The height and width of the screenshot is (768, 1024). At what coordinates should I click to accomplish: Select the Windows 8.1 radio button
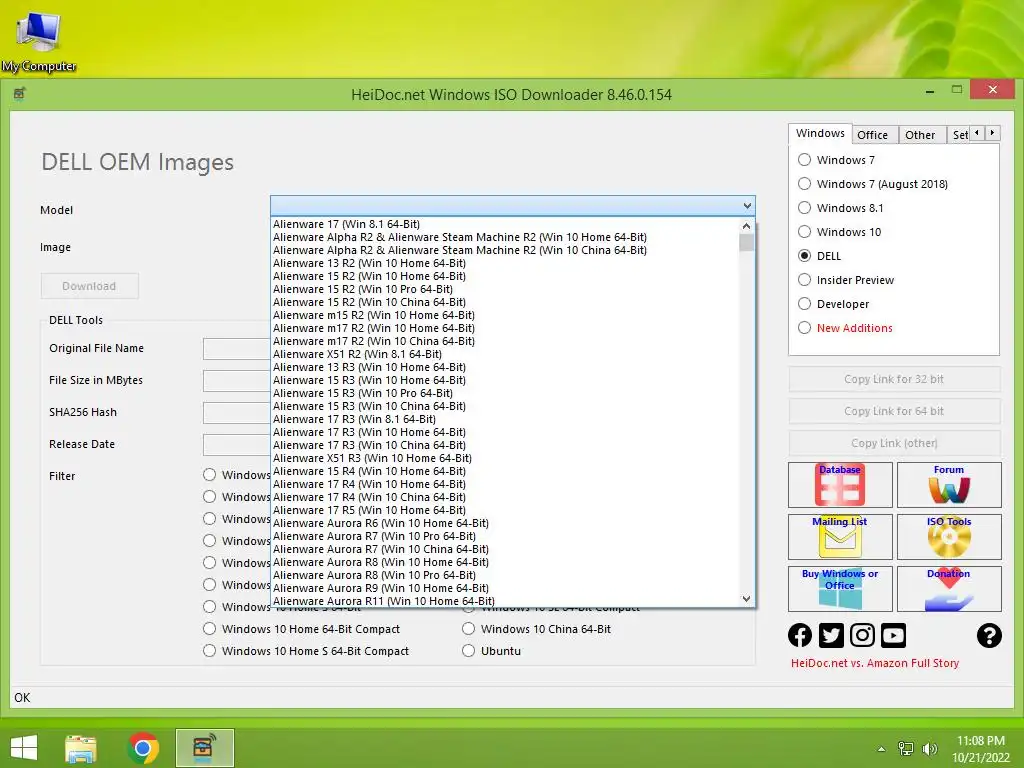pyautogui.click(x=805, y=208)
